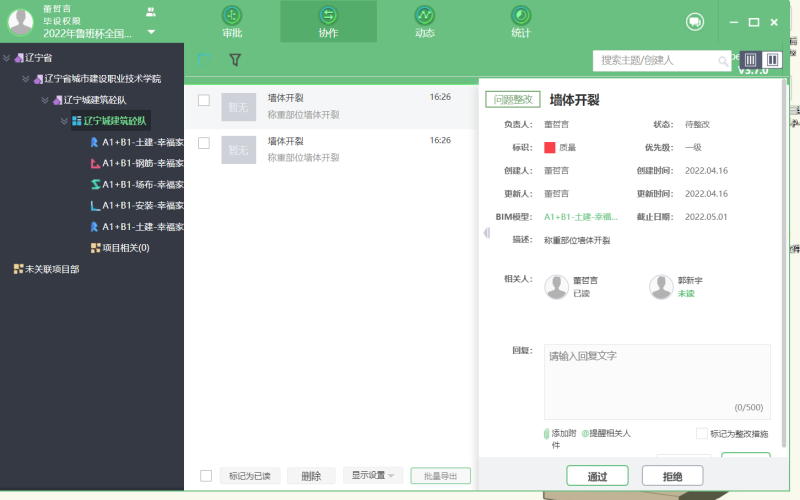Click the @提醒相关人 mention link

coord(607,433)
